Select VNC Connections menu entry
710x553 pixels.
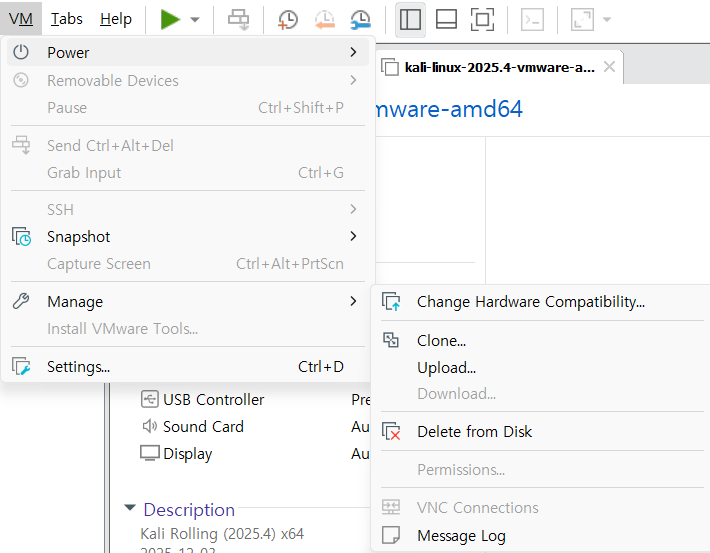540,508
